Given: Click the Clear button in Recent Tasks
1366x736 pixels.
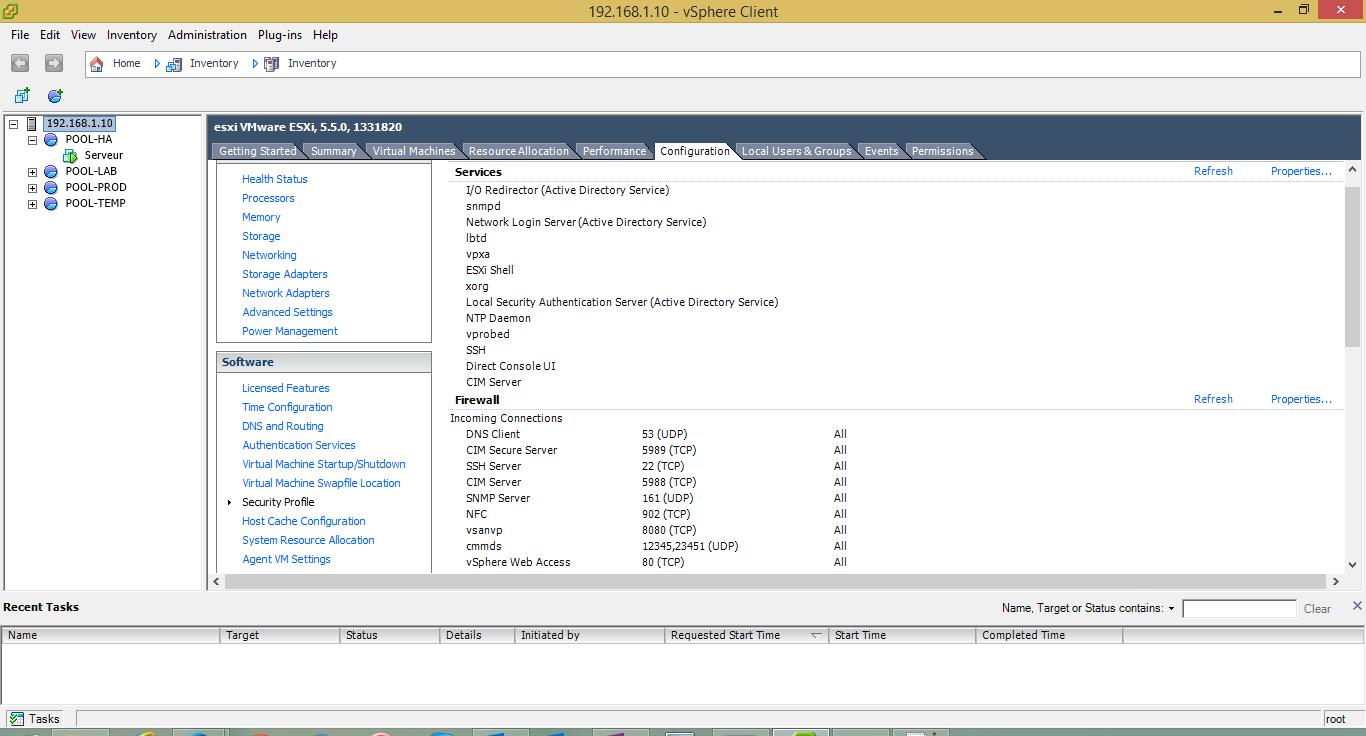Looking at the screenshot, I should (1317, 608).
